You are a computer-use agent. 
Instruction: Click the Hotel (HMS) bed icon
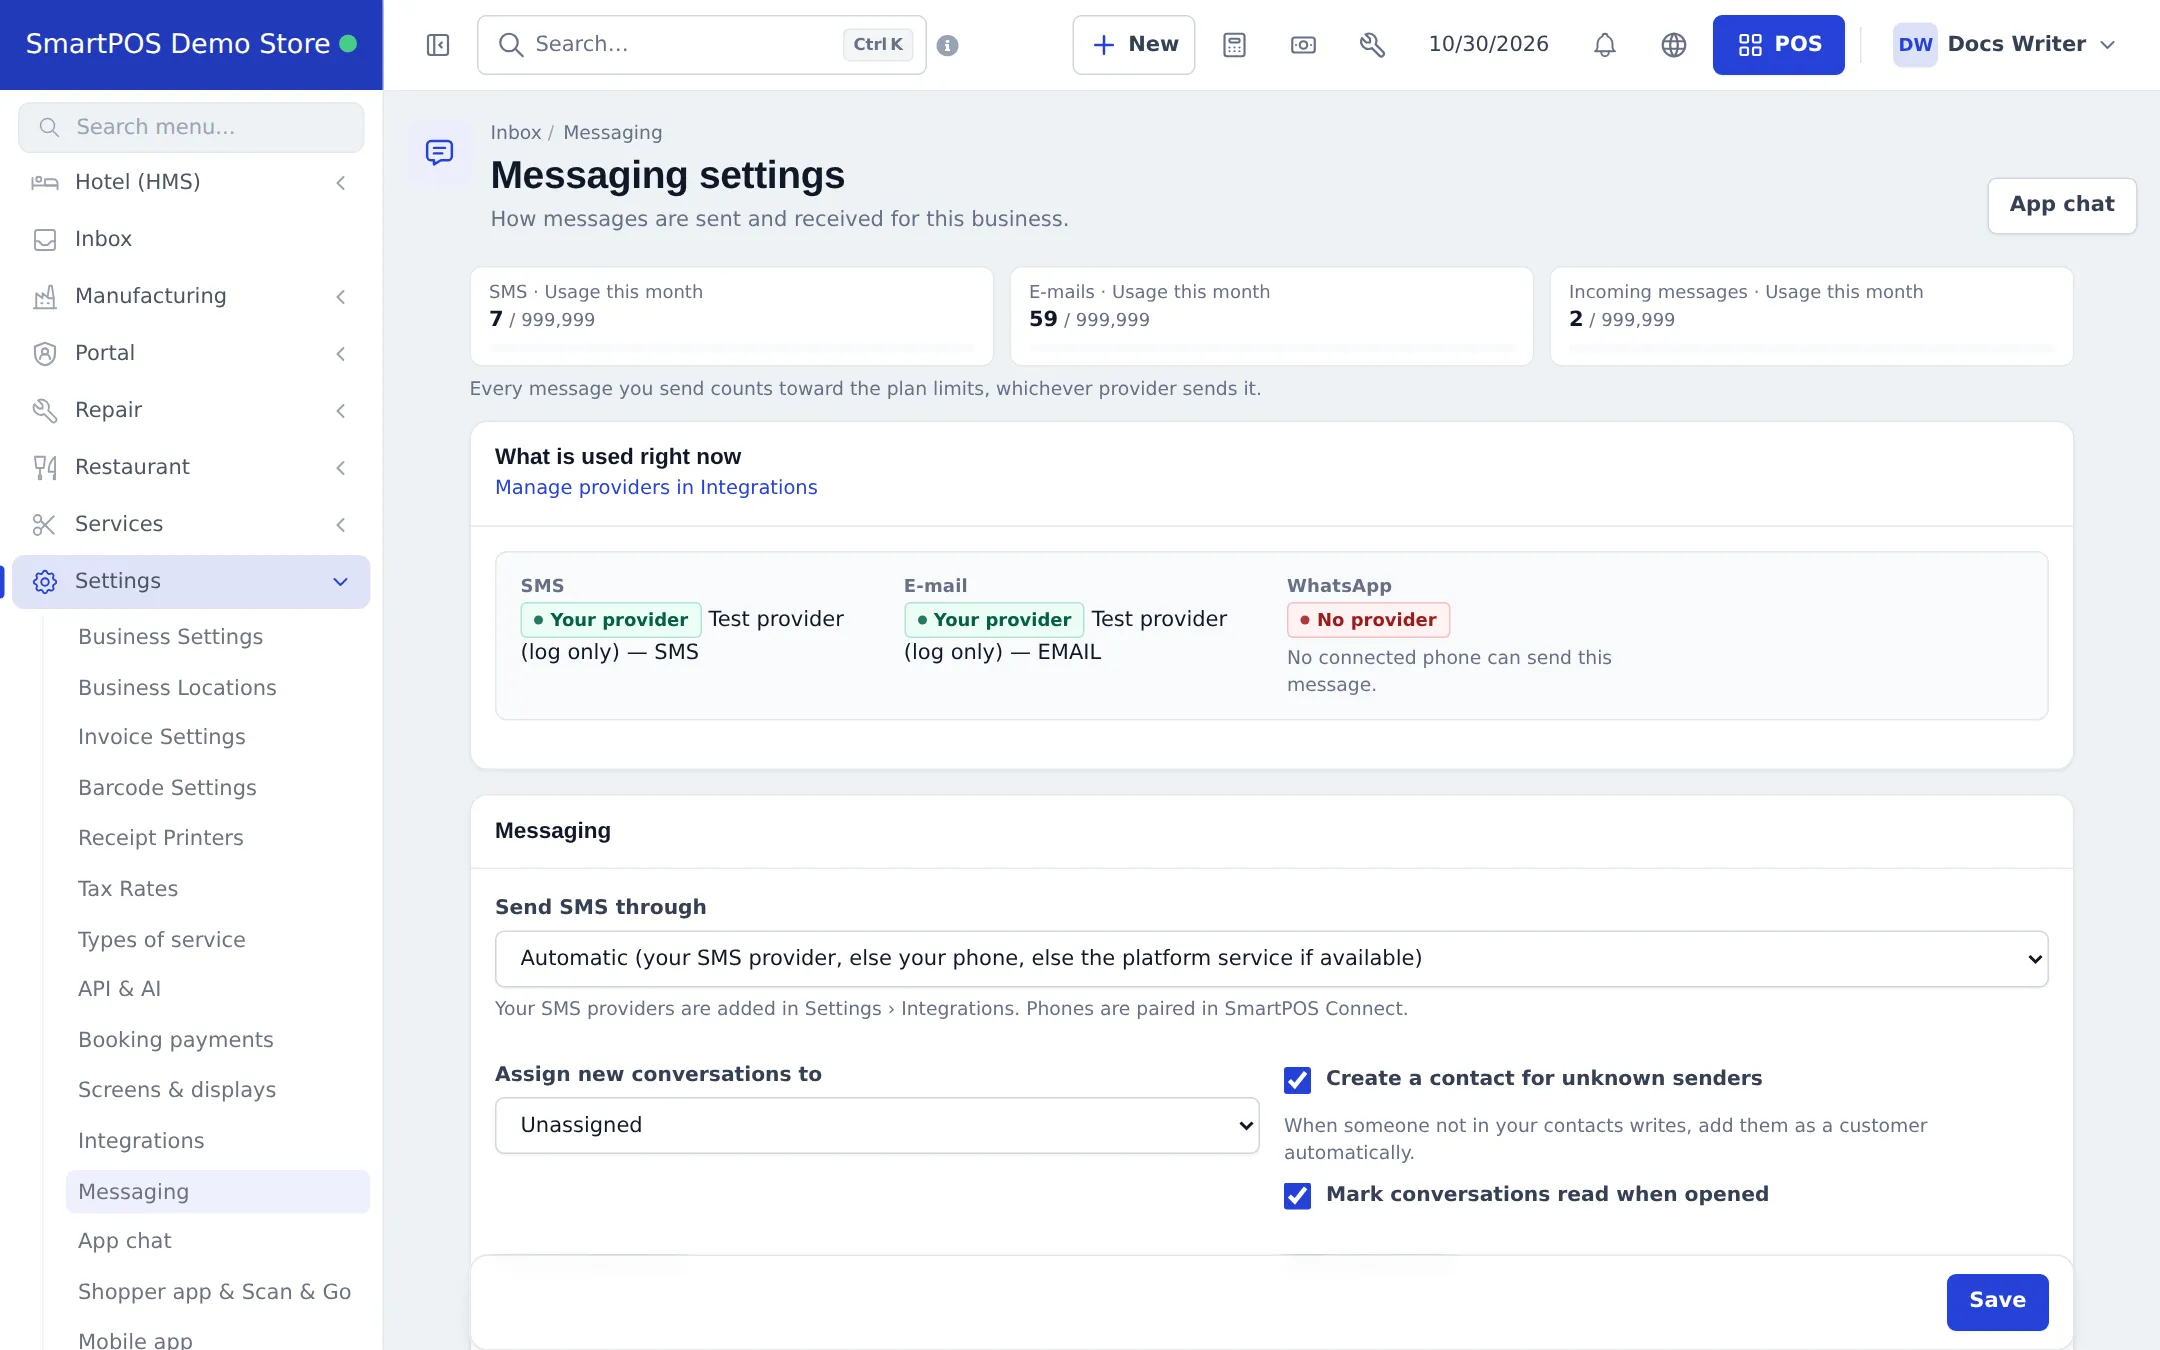pyautogui.click(x=45, y=182)
